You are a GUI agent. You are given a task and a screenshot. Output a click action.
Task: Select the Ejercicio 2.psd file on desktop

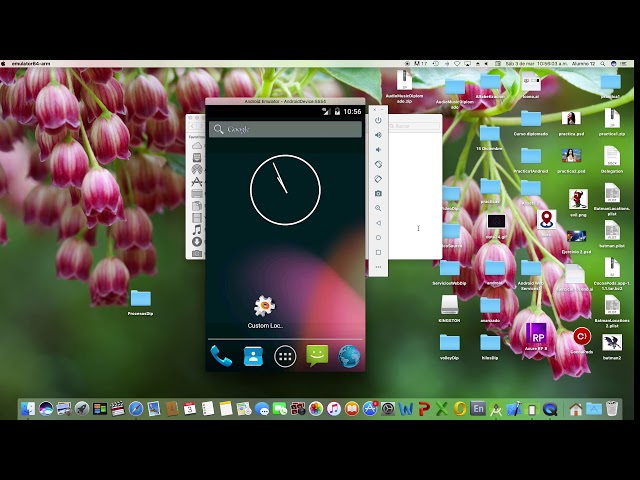(x=576, y=241)
